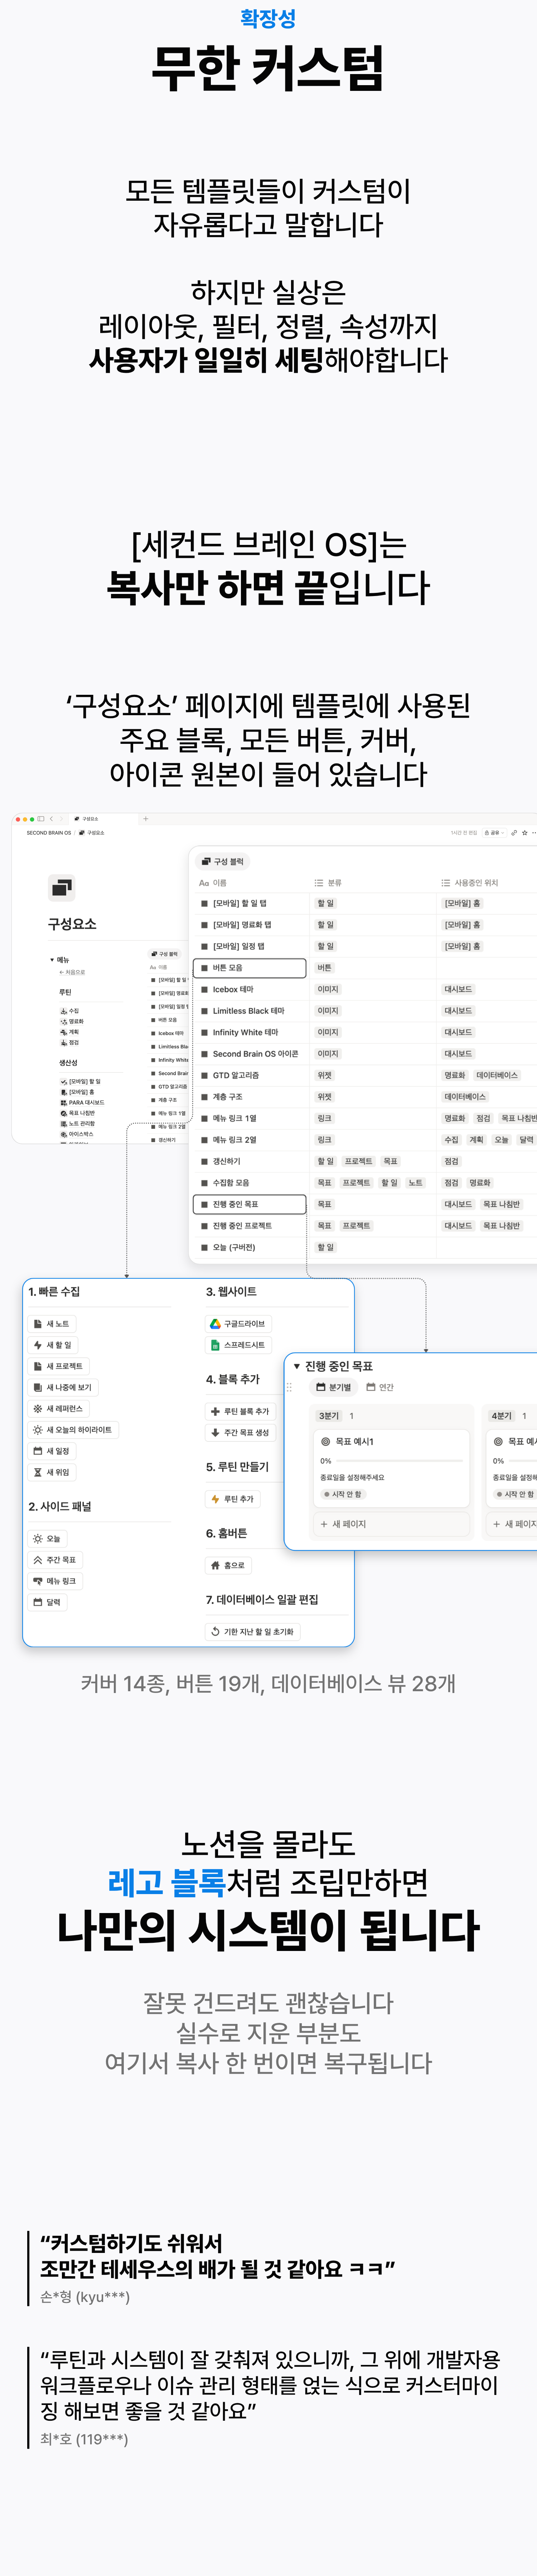Click the 메뉴 링크 side panel button
The width and height of the screenshot is (537, 2576).
(x=55, y=1581)
